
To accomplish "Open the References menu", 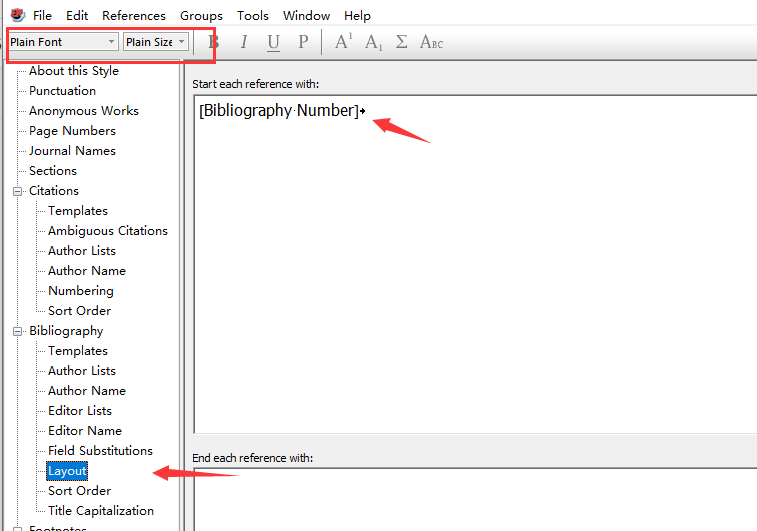I will (134, 15).
